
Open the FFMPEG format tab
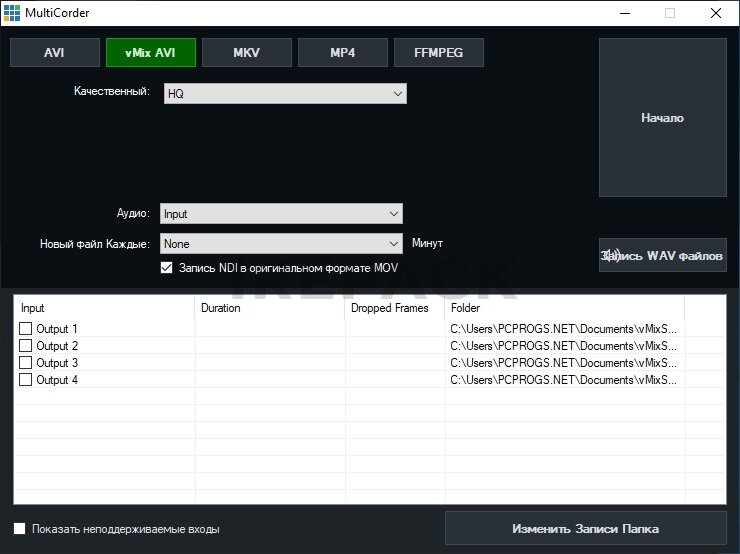point(438,53)
